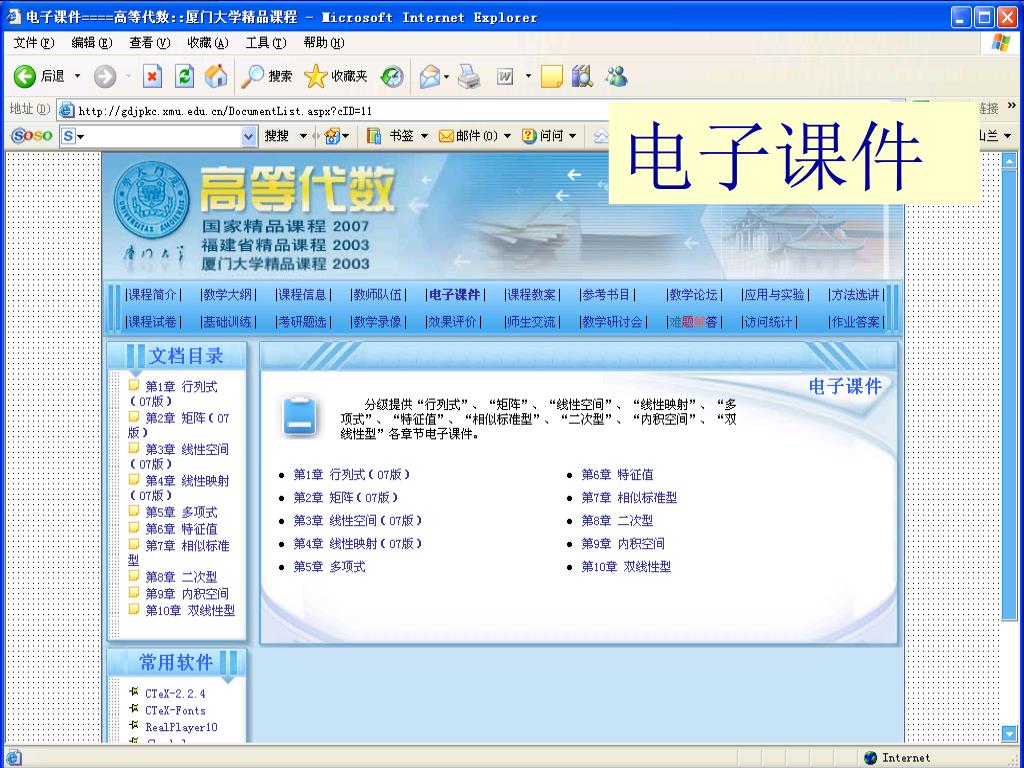Click the 搜搜 search button
Screen dimensions: 1024x768
[x=277, y=136]
